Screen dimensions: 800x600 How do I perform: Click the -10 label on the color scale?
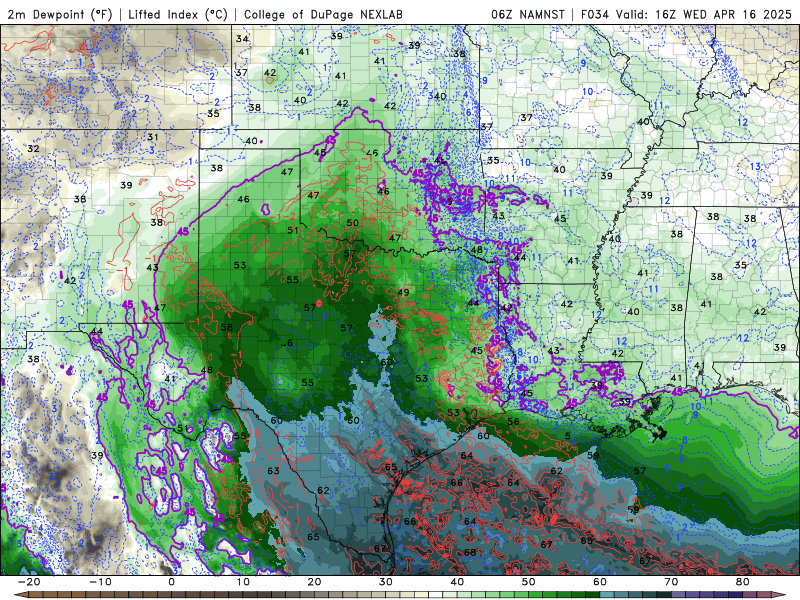pyautogui.click(x=100, y=582)
